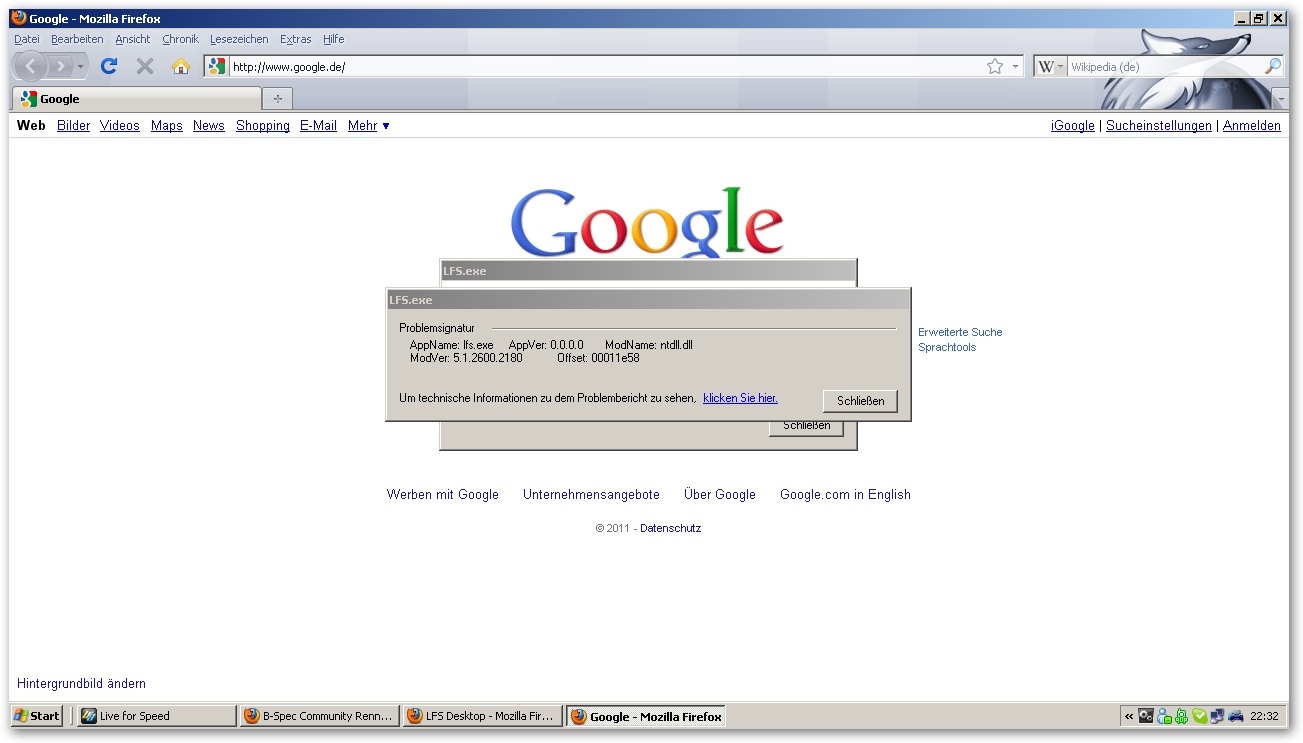Open the green QIP tray icon
The width and height of the screenshot is (1303, 743).
pyautogui.click(x=1181, y=716)
